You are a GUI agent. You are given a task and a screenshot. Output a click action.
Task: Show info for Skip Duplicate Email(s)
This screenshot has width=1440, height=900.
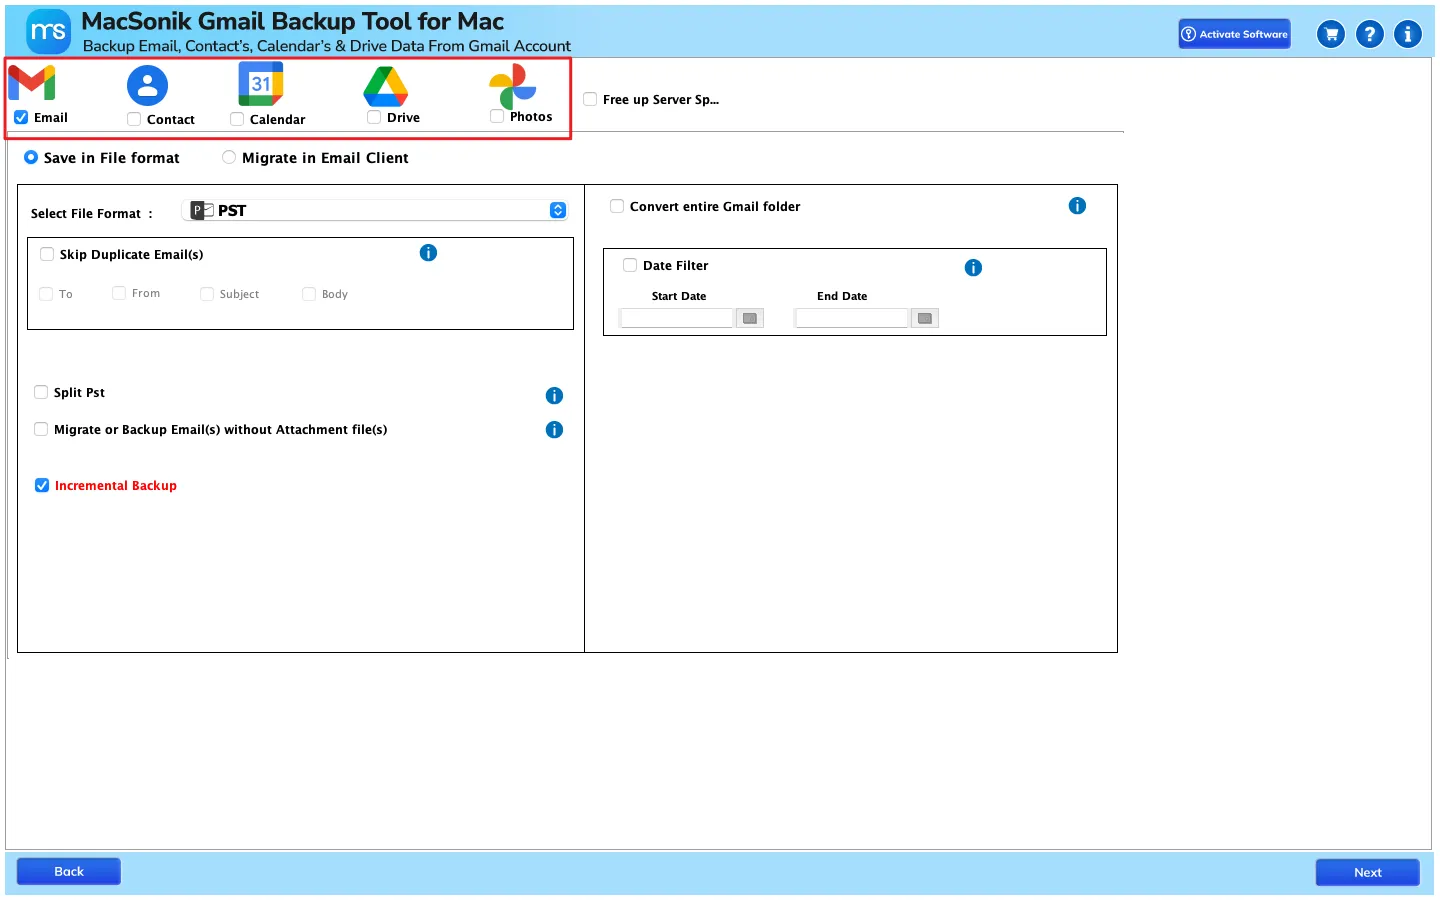[x=428, y=253]
